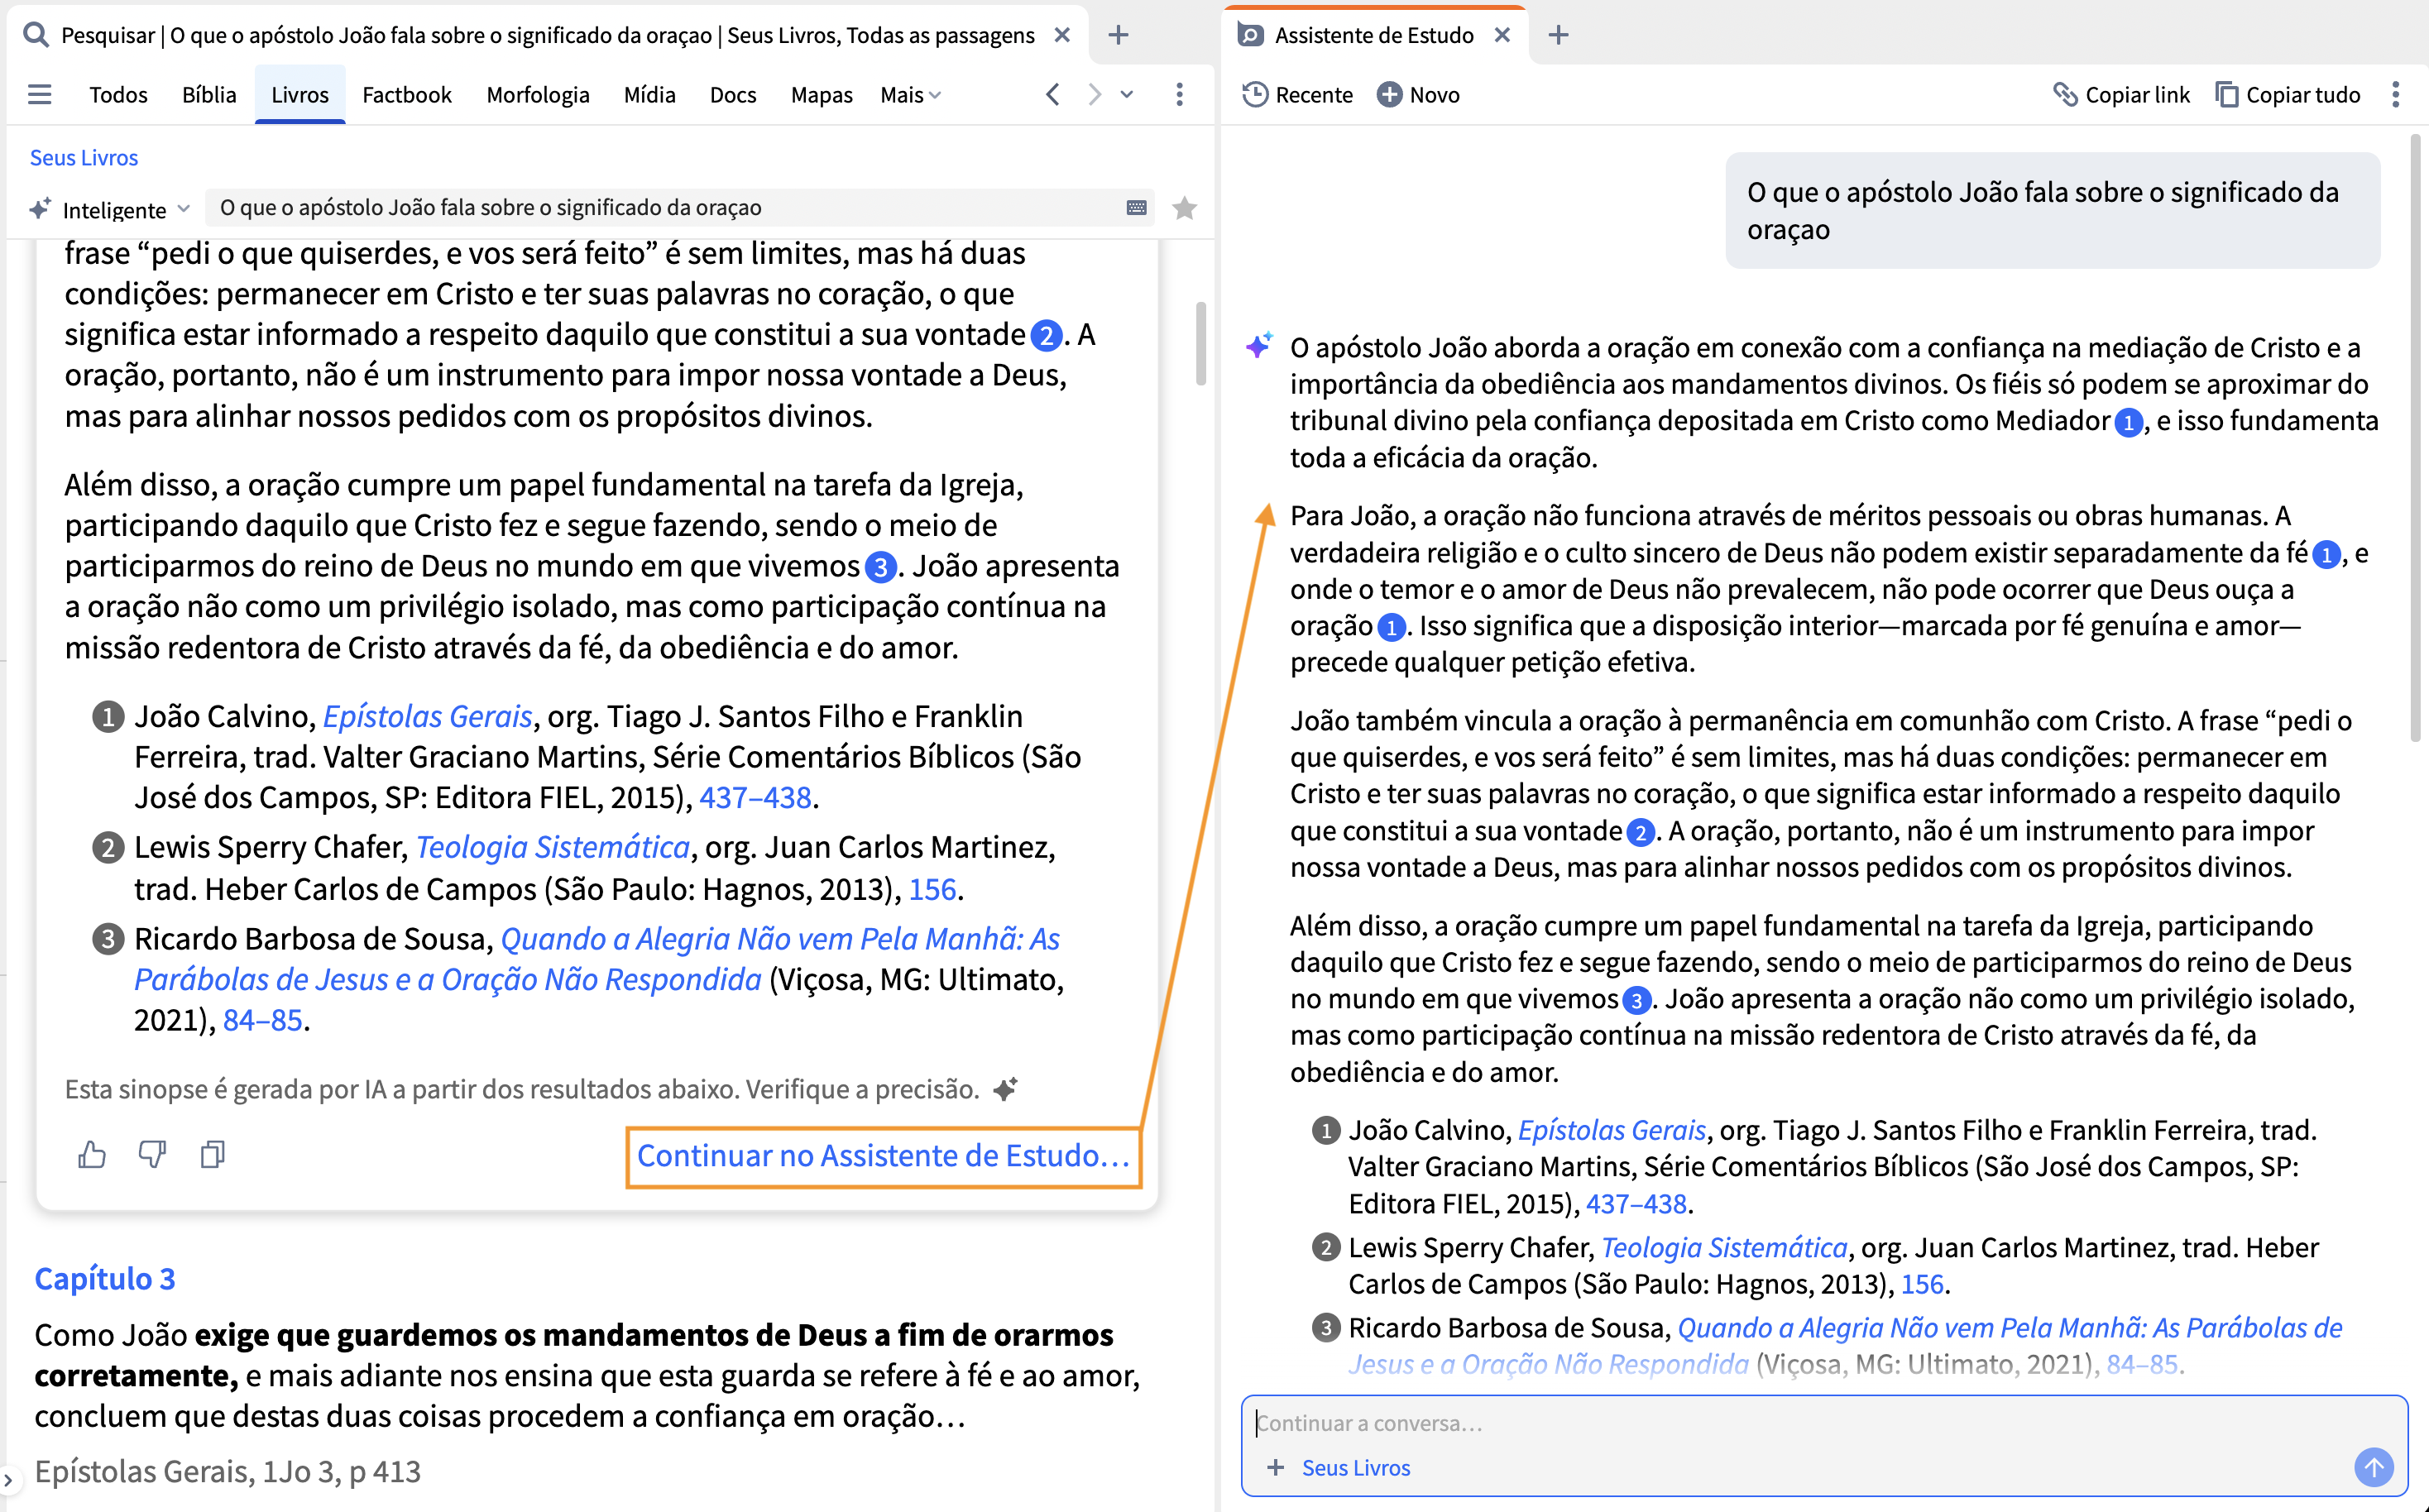Send message with the arrow button
Viewport: 2429px width, 1512px height.
[x=2373, y=1467]
